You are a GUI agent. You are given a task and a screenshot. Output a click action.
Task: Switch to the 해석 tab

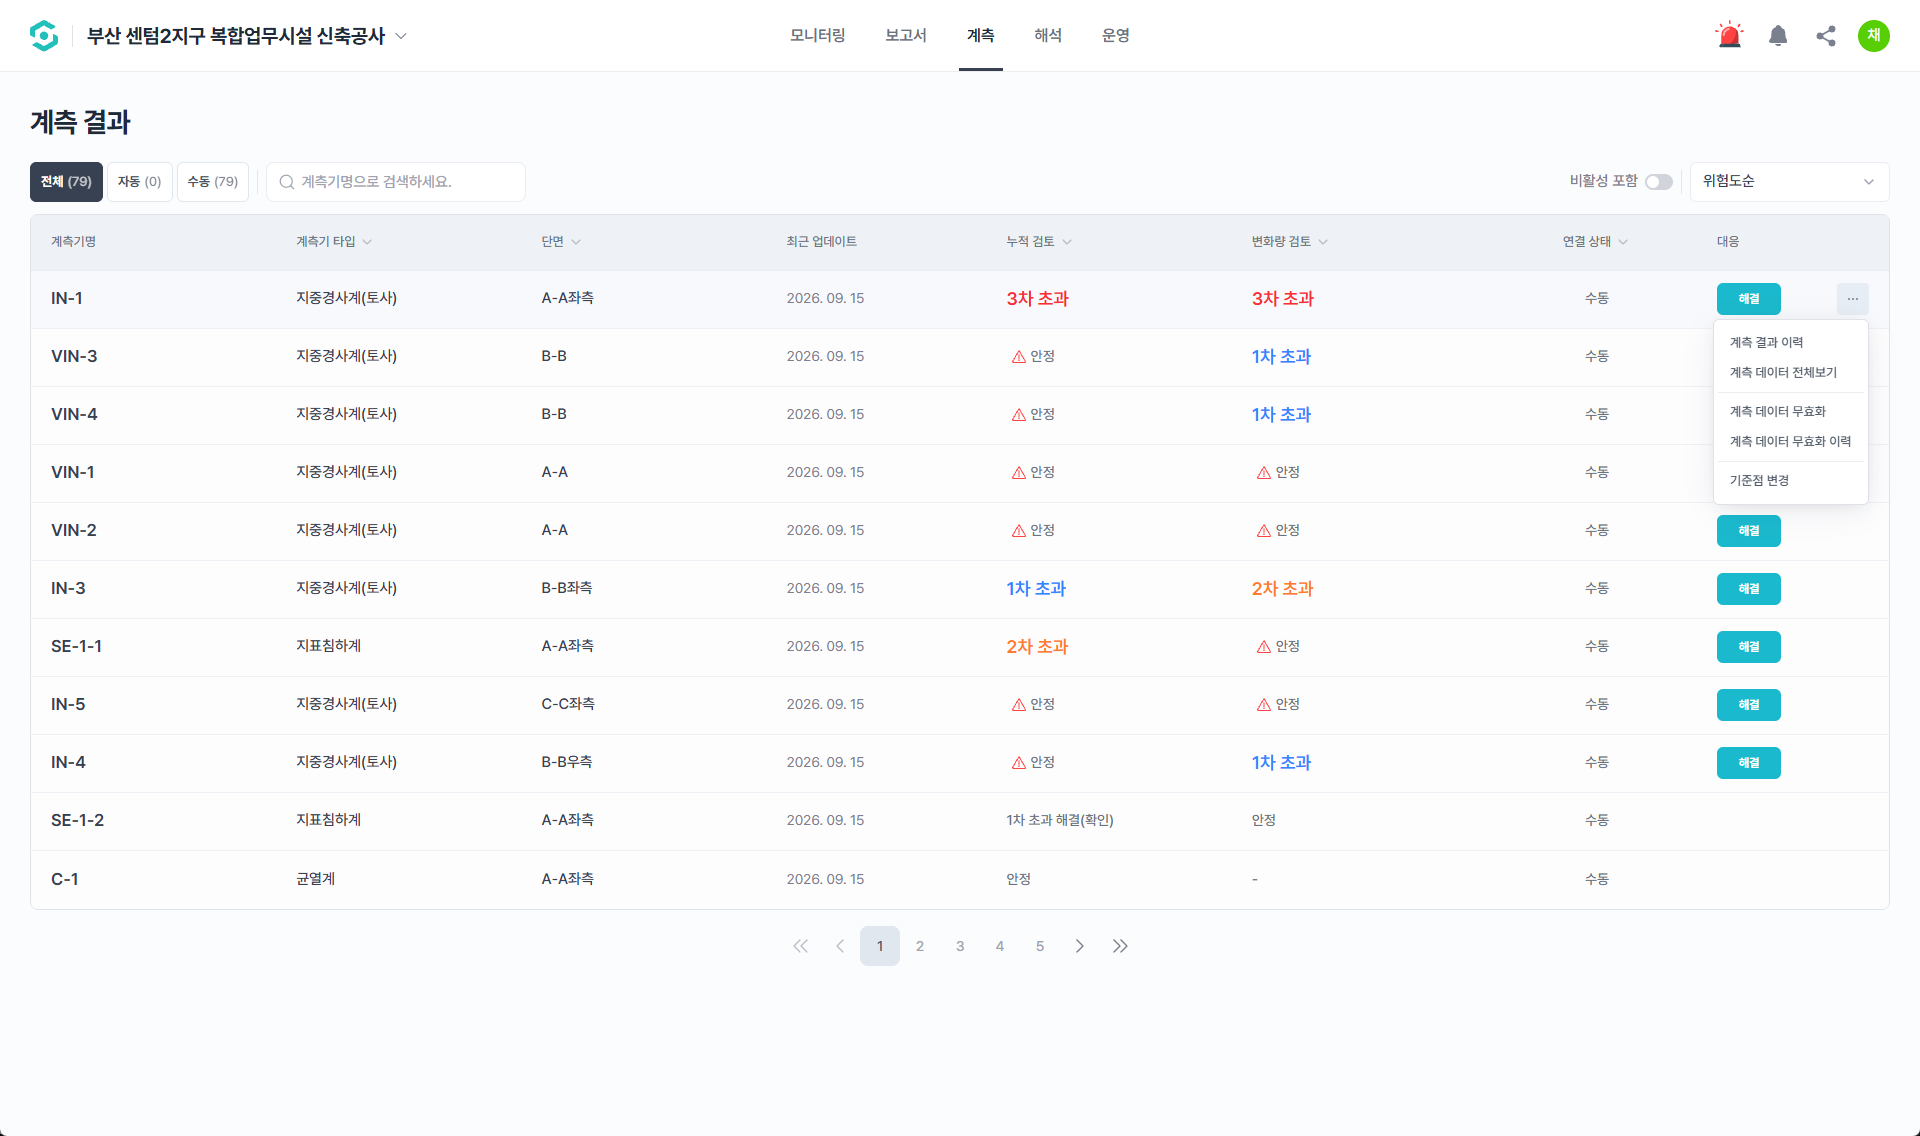click(x=1048, y=36)
